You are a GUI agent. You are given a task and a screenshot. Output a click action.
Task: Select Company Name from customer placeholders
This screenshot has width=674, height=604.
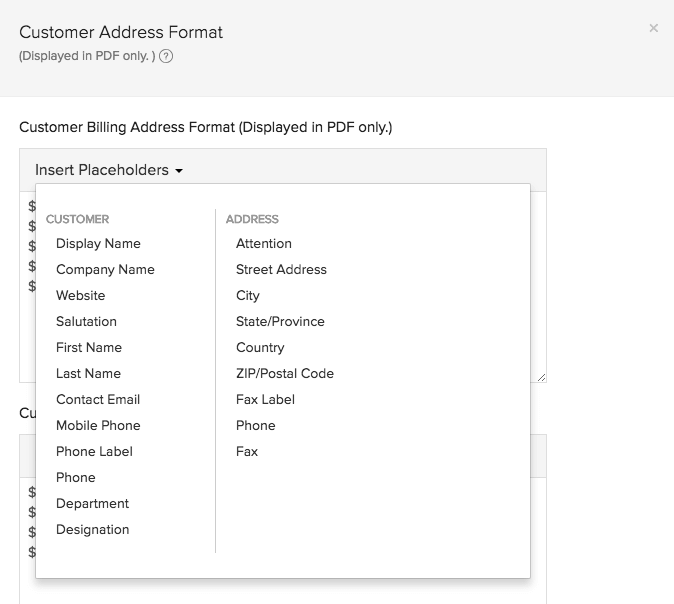coord(105,269)
